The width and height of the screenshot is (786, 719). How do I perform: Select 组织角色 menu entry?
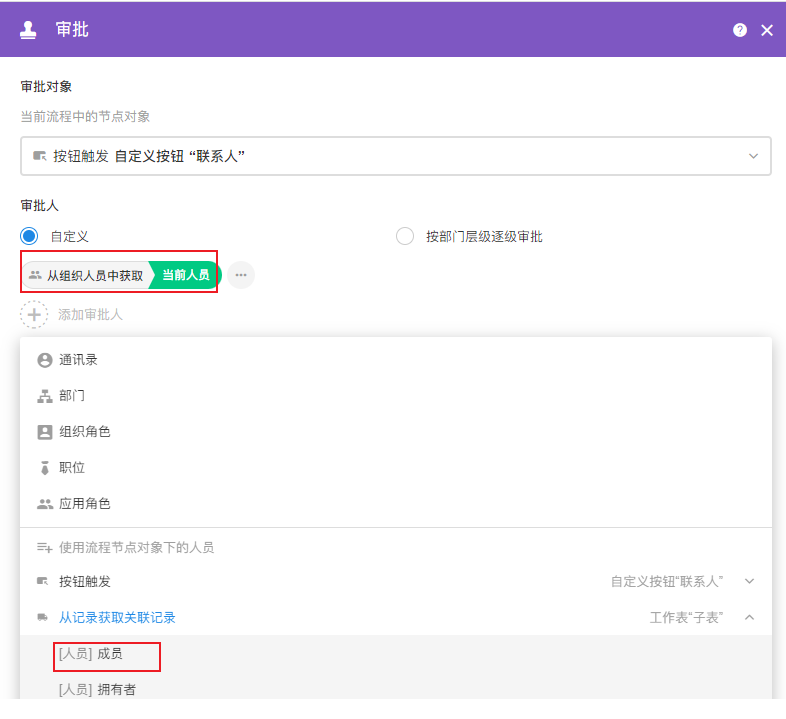84,432
